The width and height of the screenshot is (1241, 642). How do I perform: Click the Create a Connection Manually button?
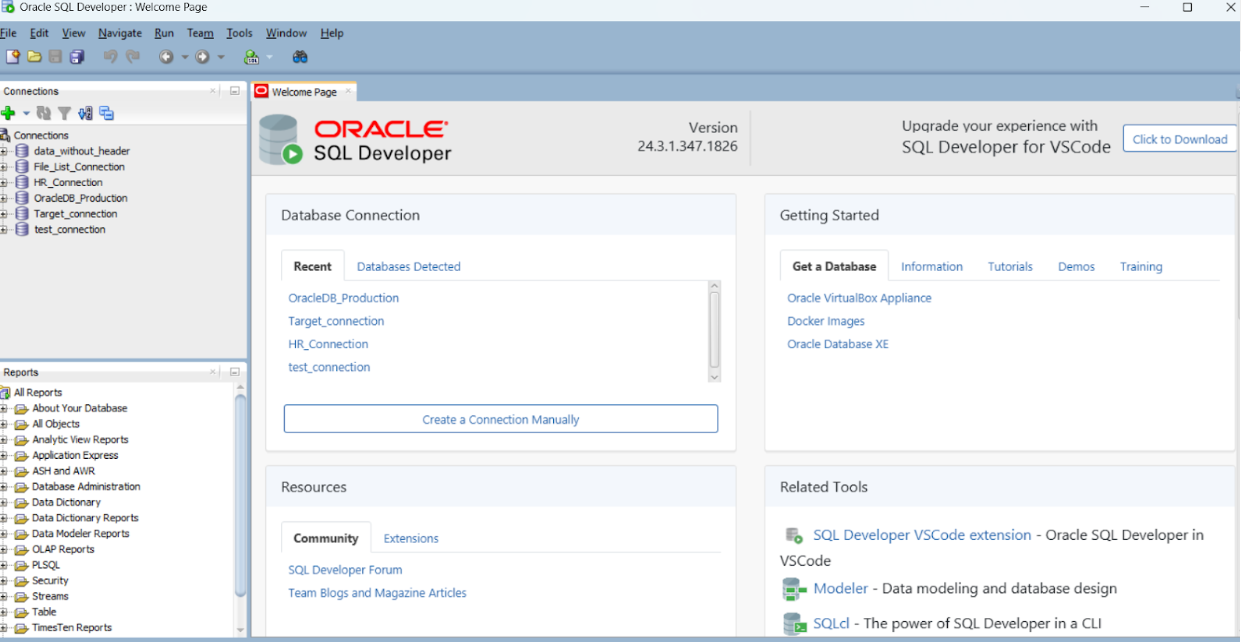(x=500, y=418)
